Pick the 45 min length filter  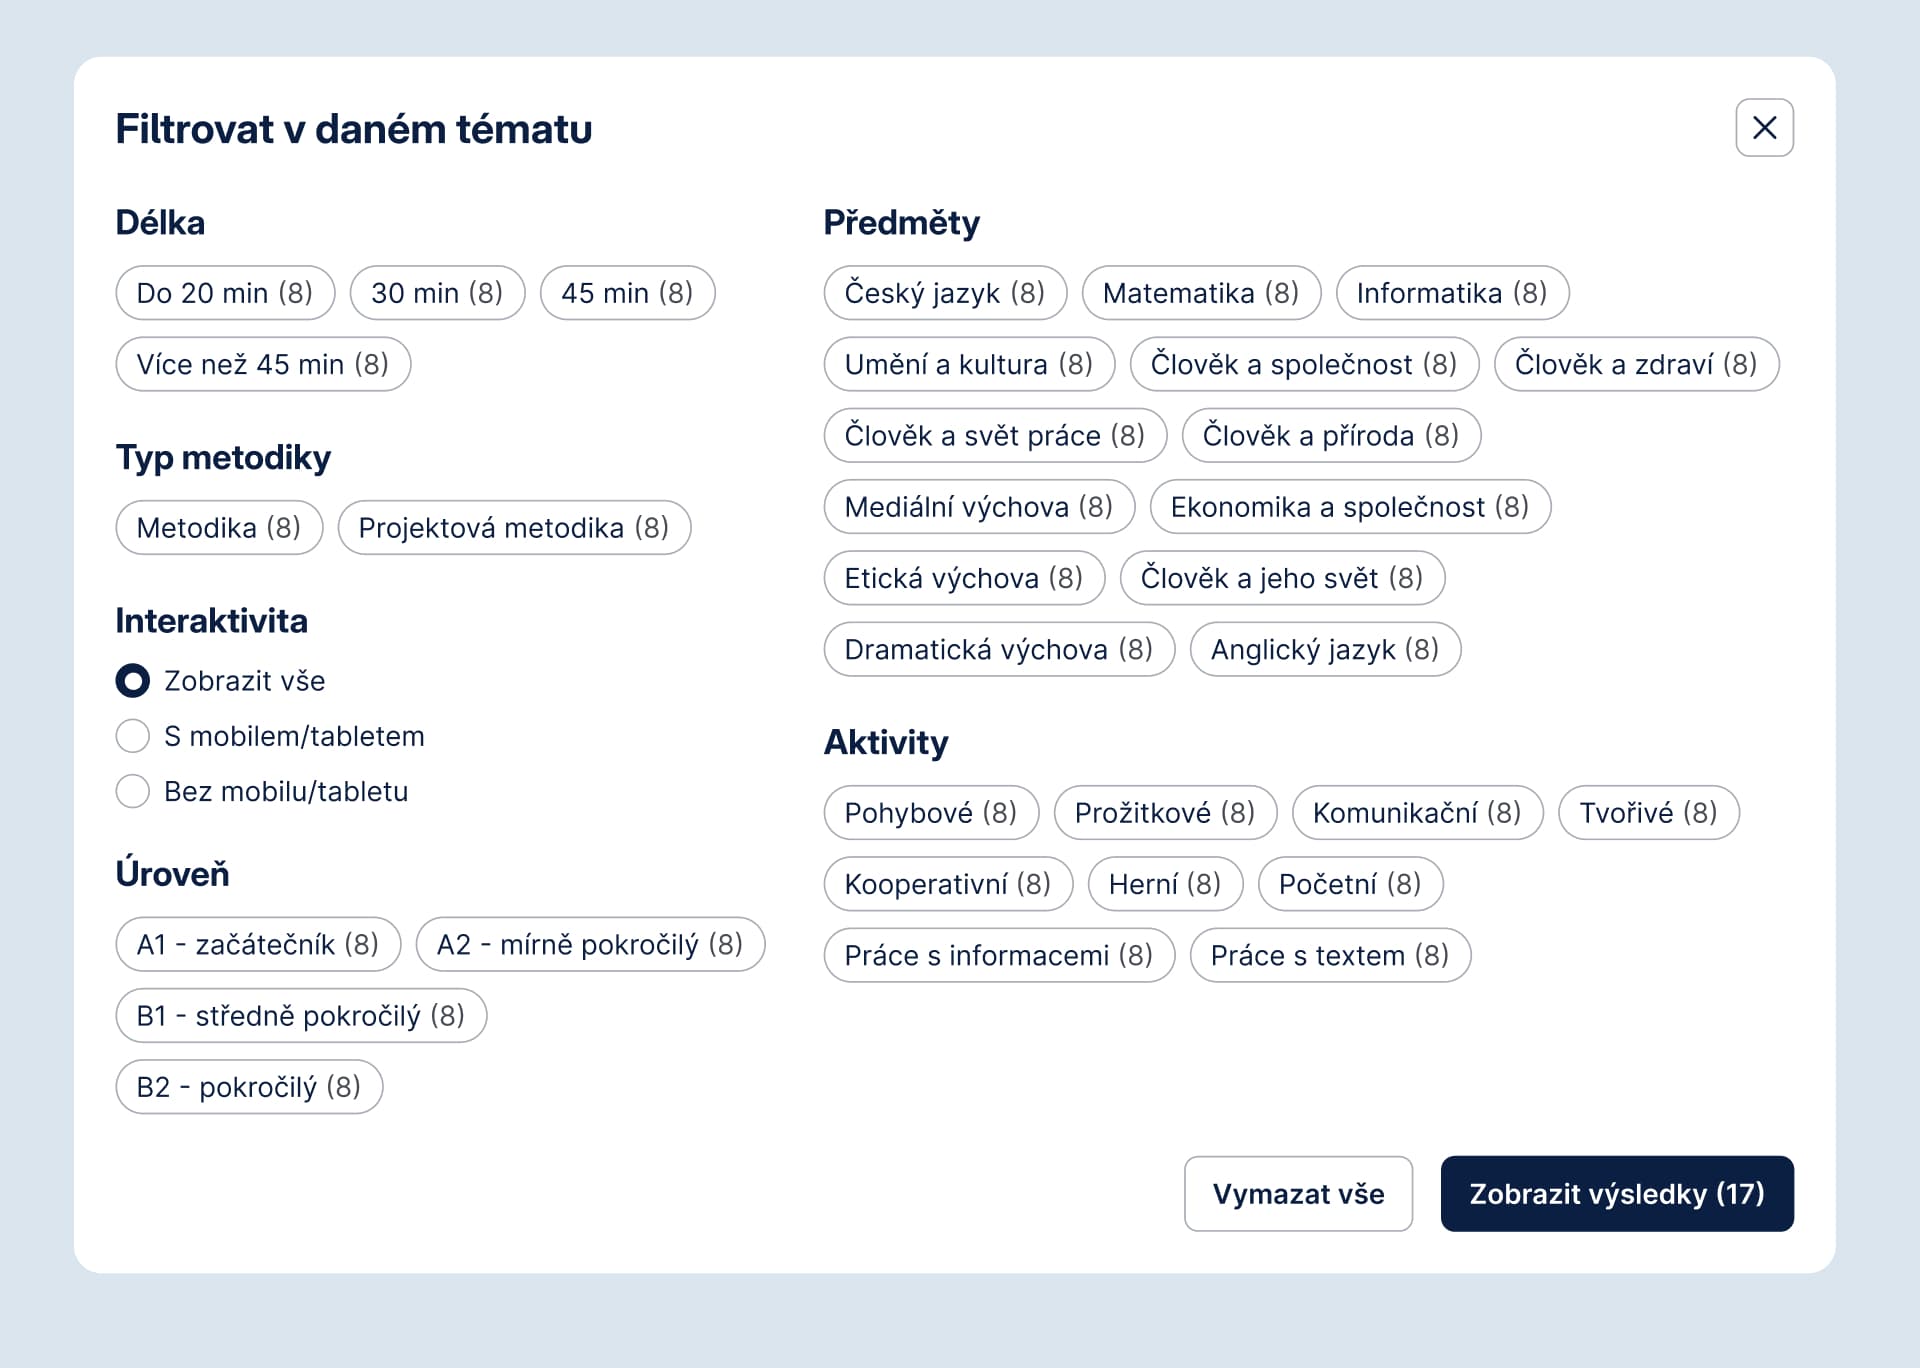coord(627,293)
